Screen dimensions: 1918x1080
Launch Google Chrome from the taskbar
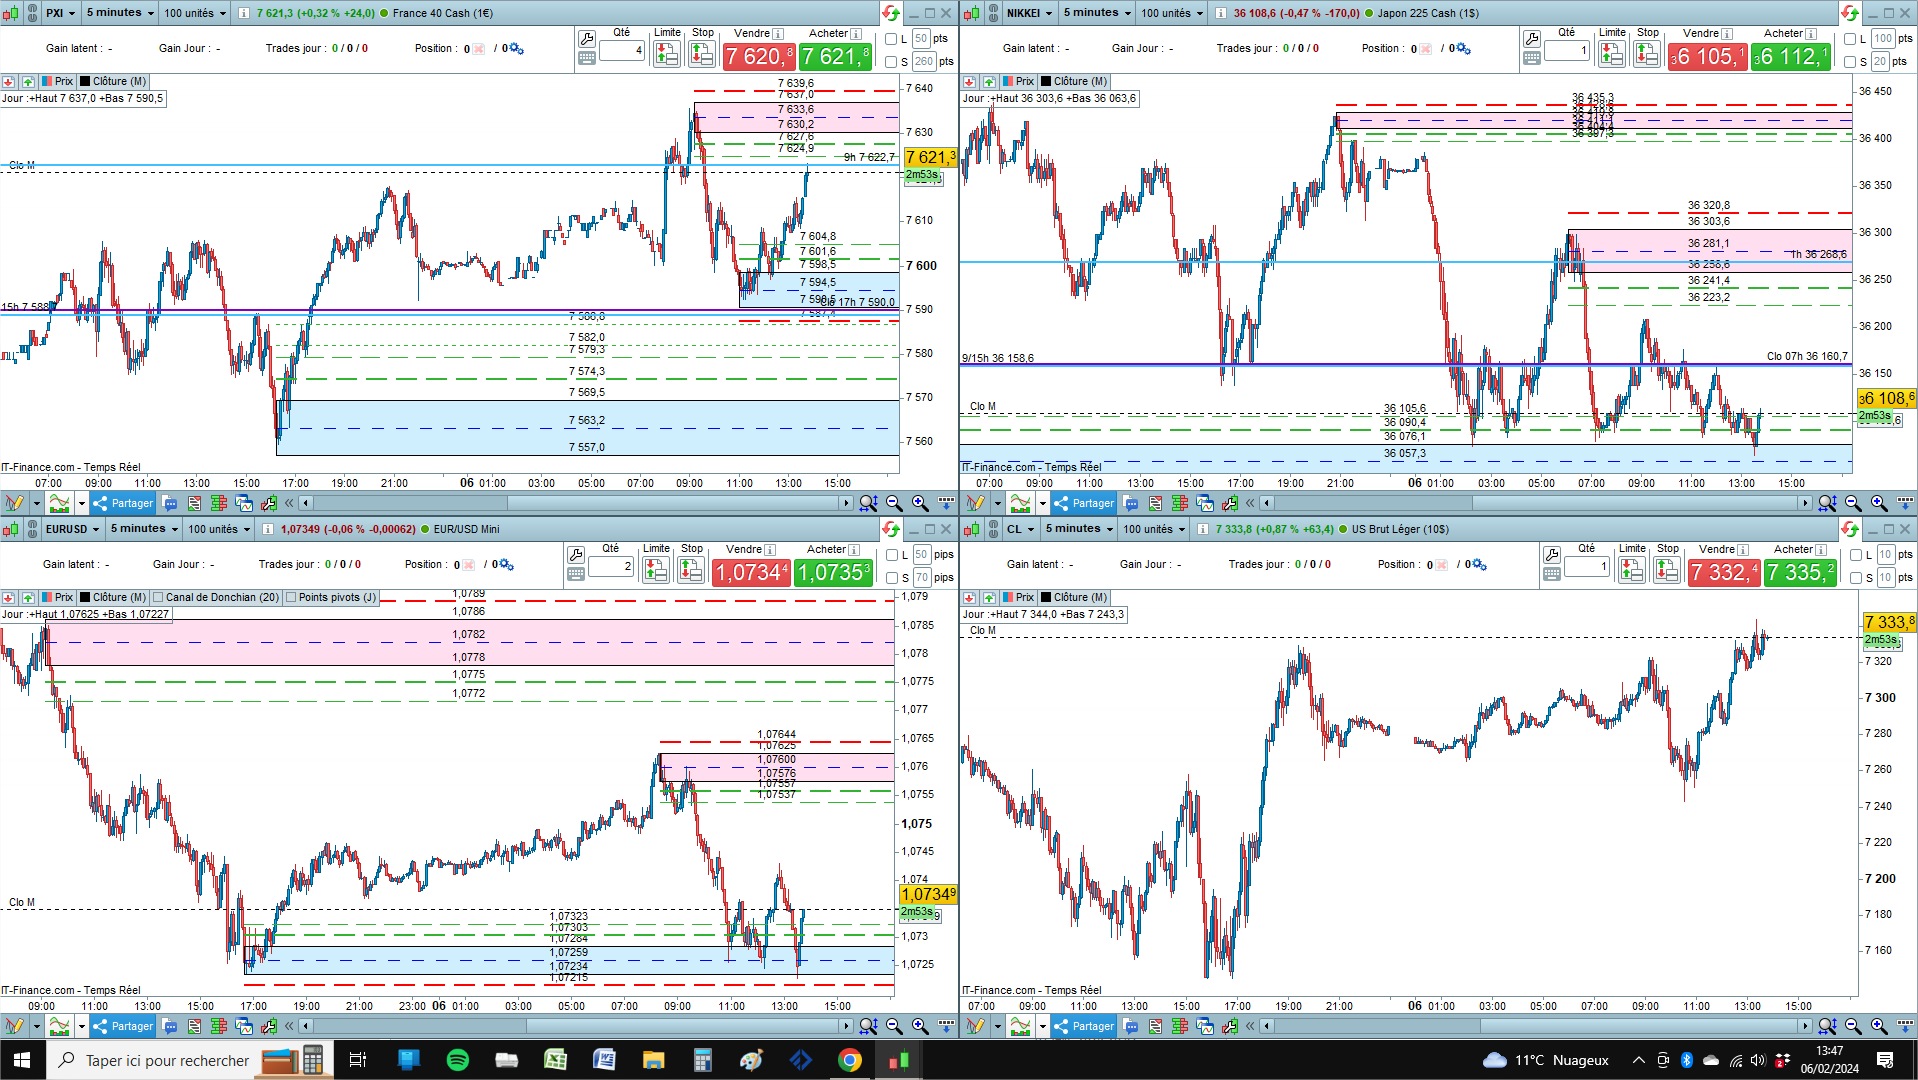pyautogui.click(x=849, y=1060)
